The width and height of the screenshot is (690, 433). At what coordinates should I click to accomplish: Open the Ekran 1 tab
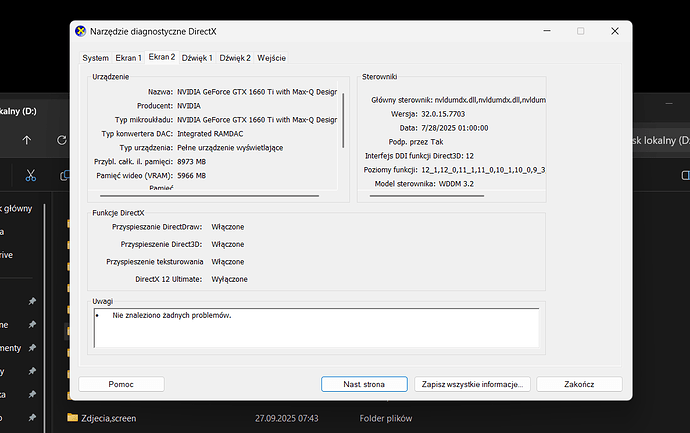coord(129,58)
